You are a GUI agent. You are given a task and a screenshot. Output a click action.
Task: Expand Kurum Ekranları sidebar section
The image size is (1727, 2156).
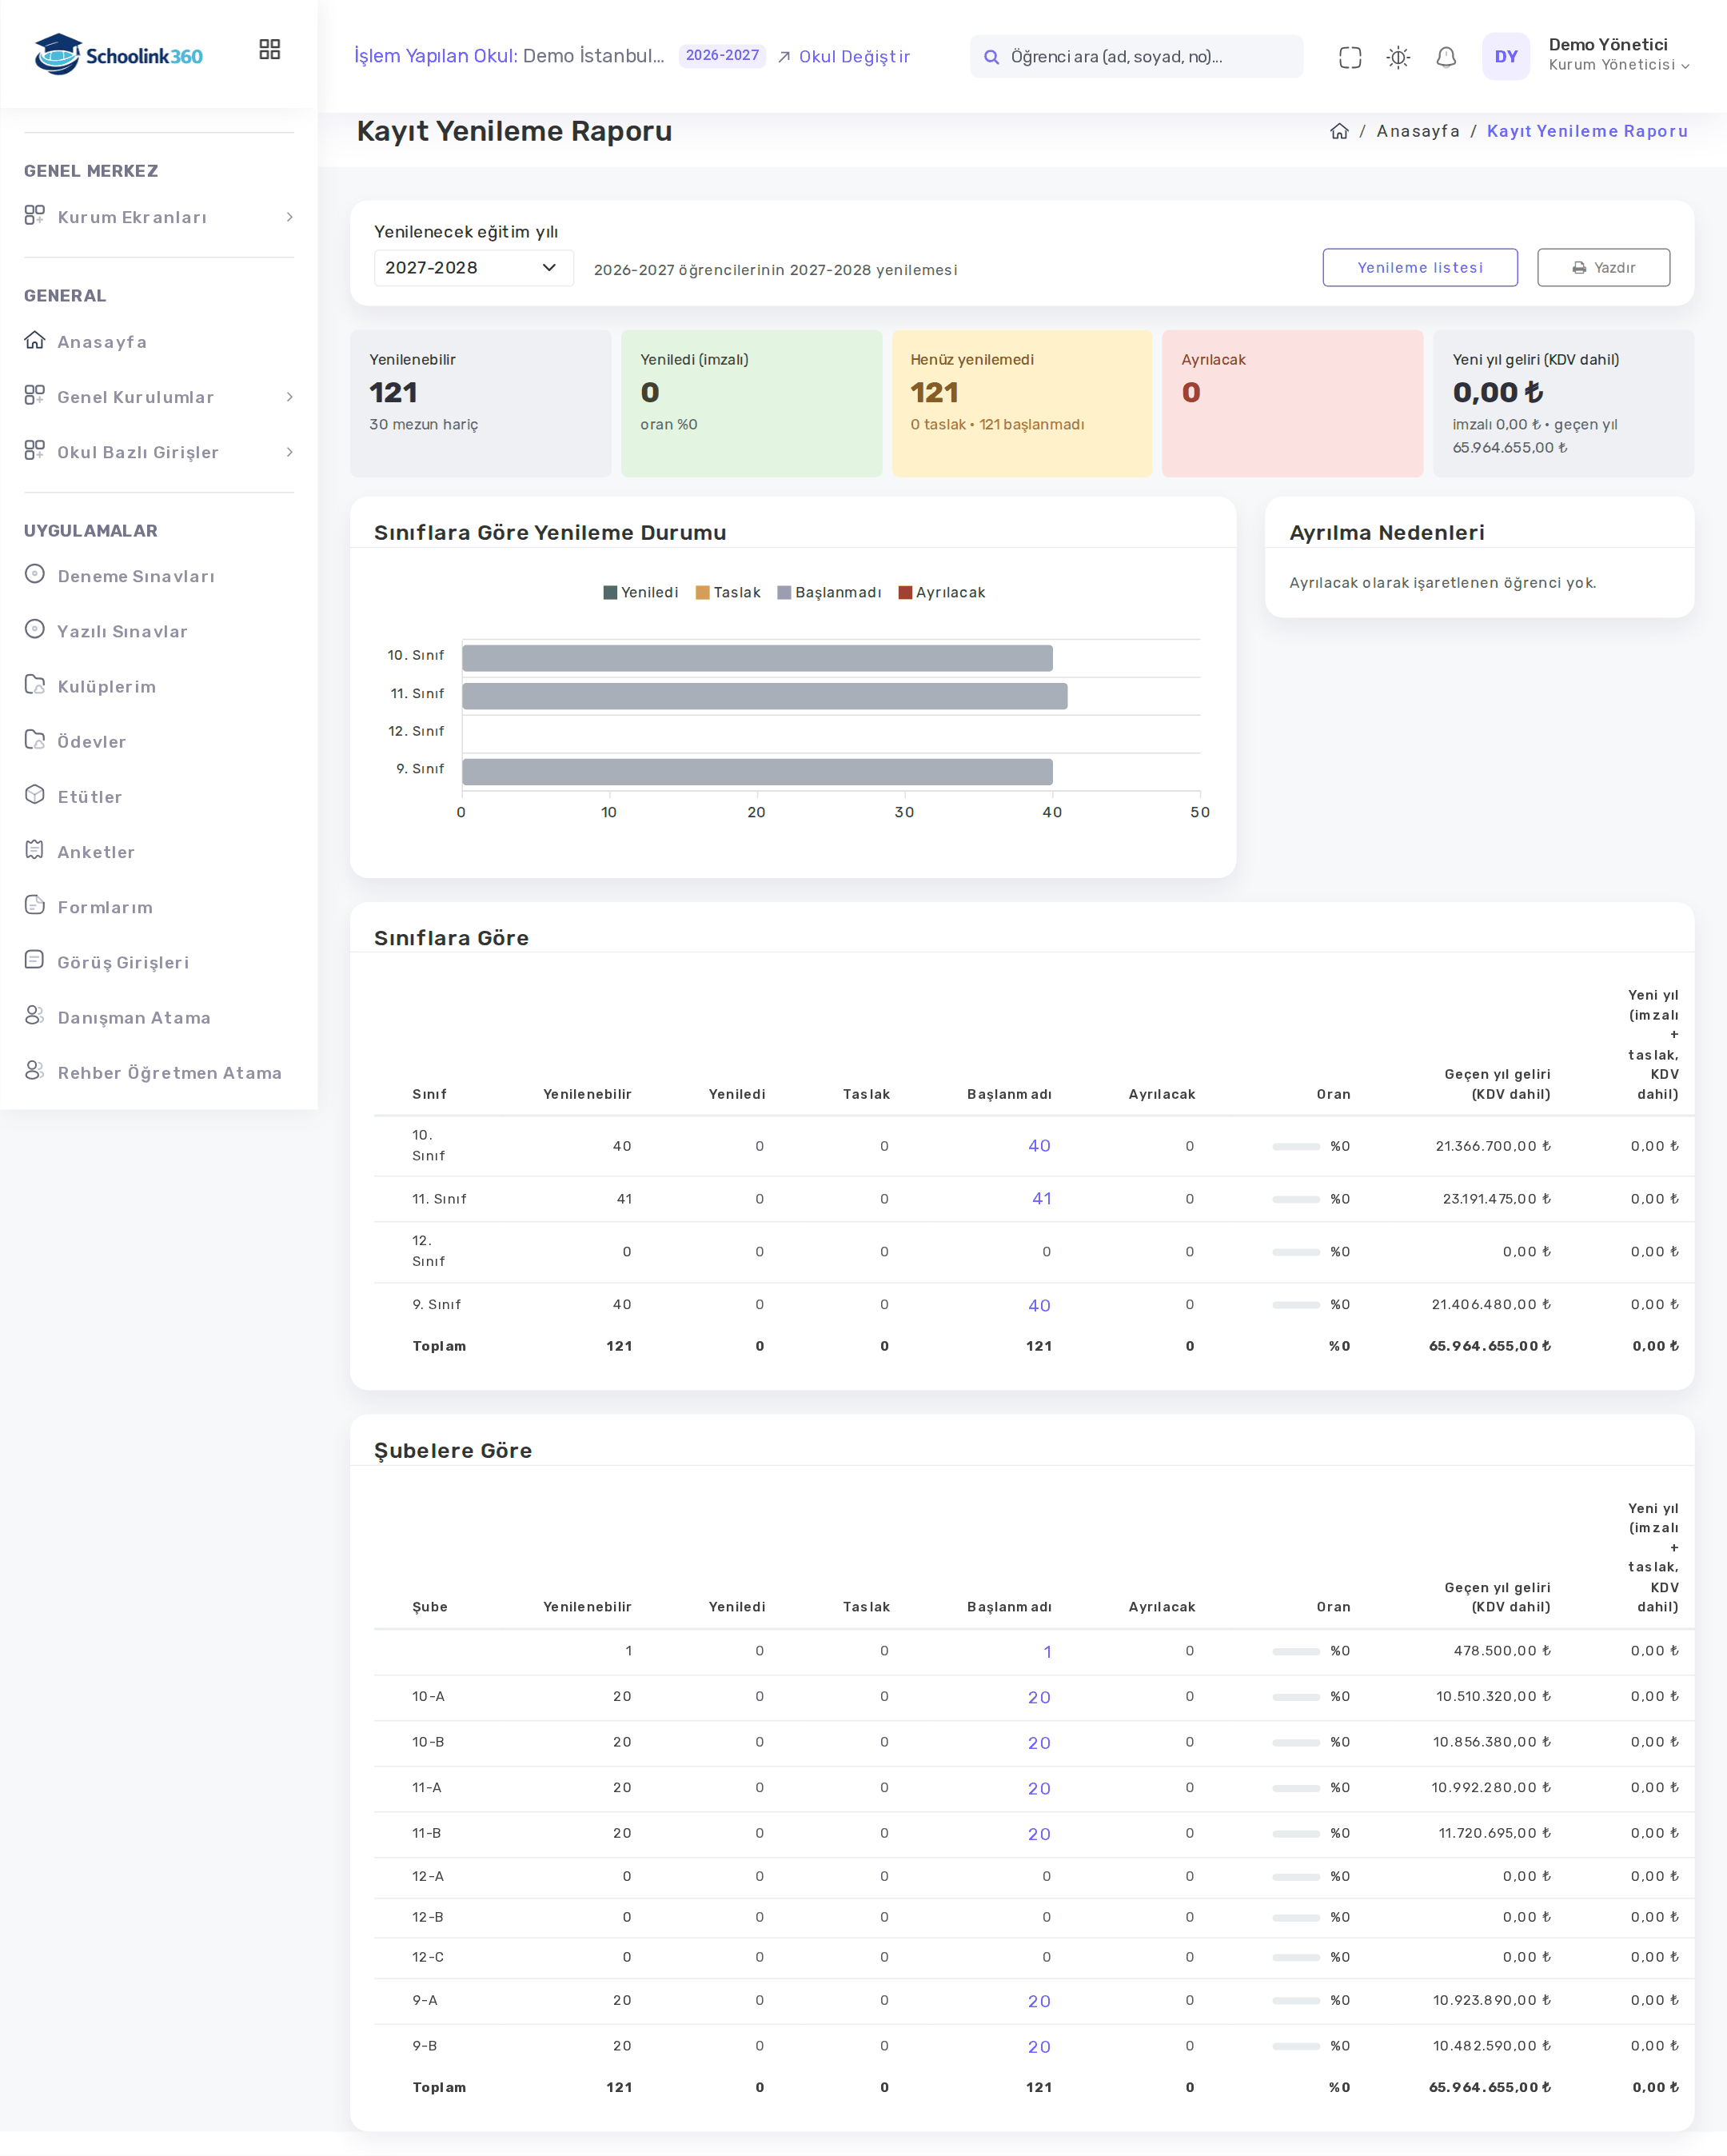click(159, 217)
